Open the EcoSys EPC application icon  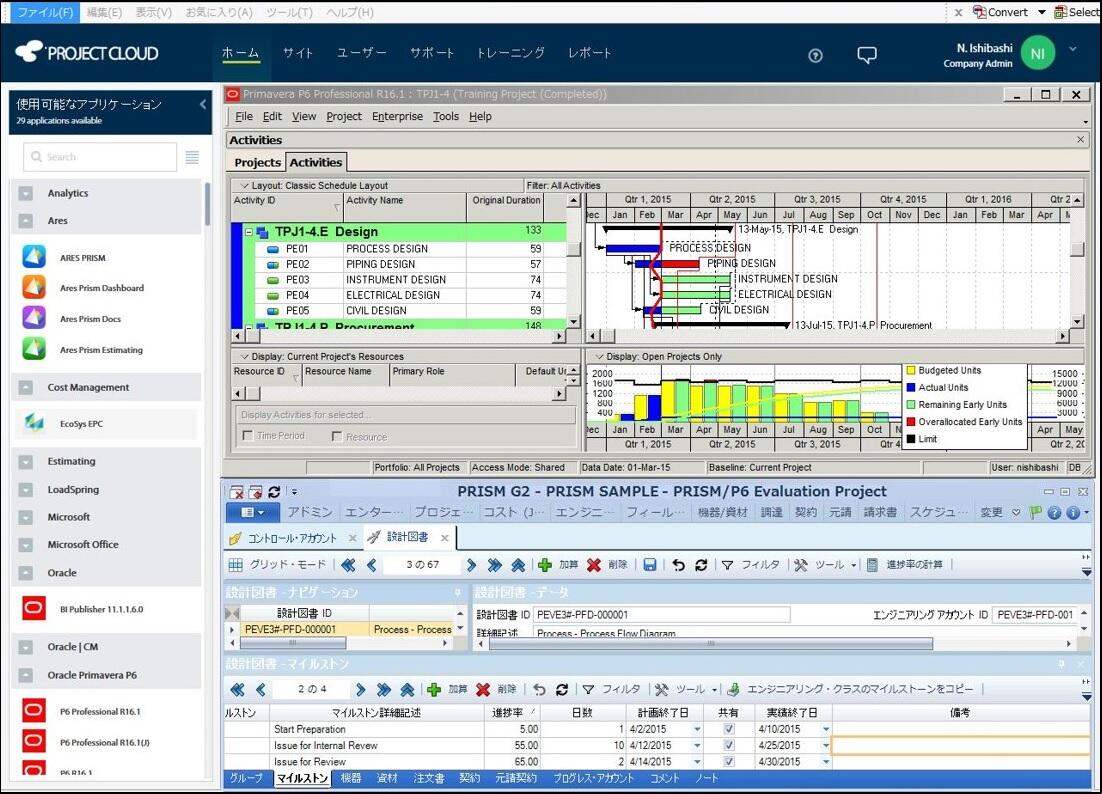pos(34,423)
